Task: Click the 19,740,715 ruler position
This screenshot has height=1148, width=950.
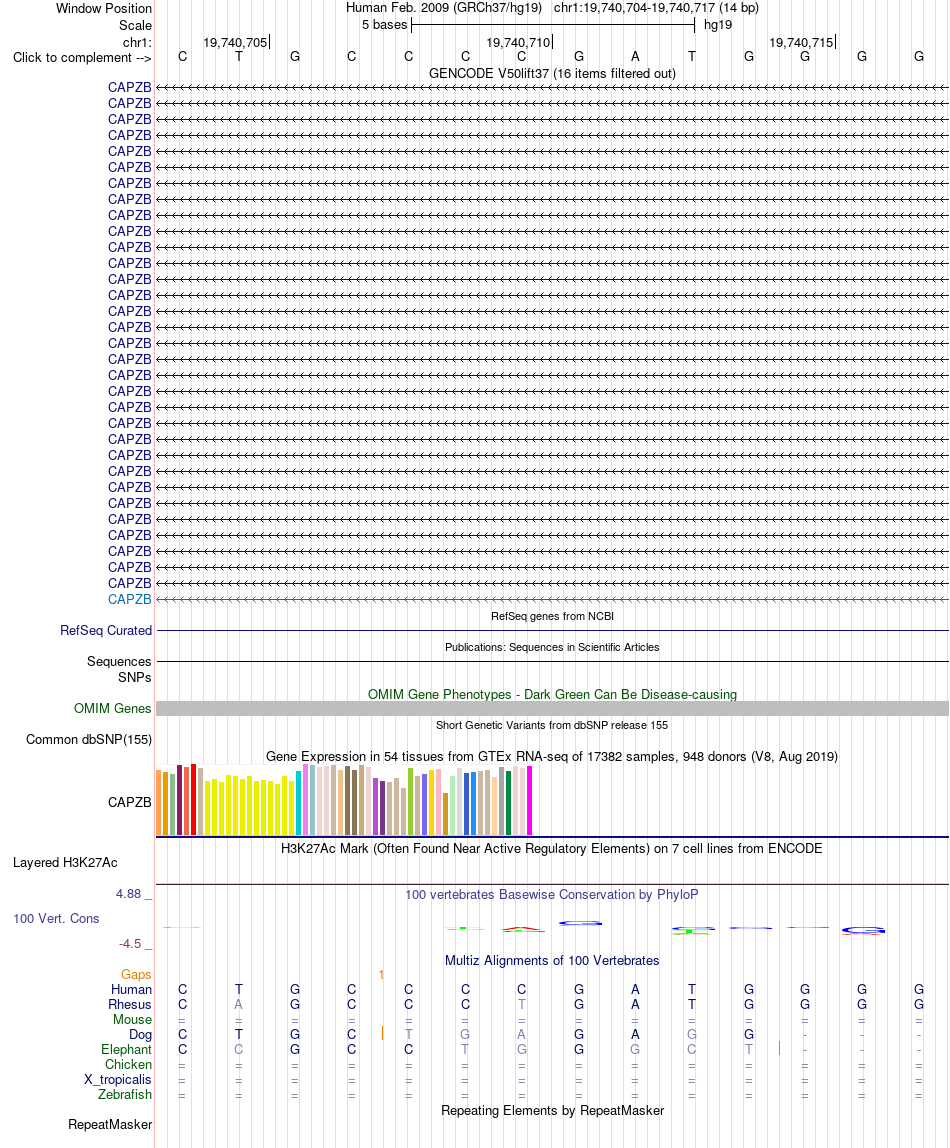Action: 801,42
